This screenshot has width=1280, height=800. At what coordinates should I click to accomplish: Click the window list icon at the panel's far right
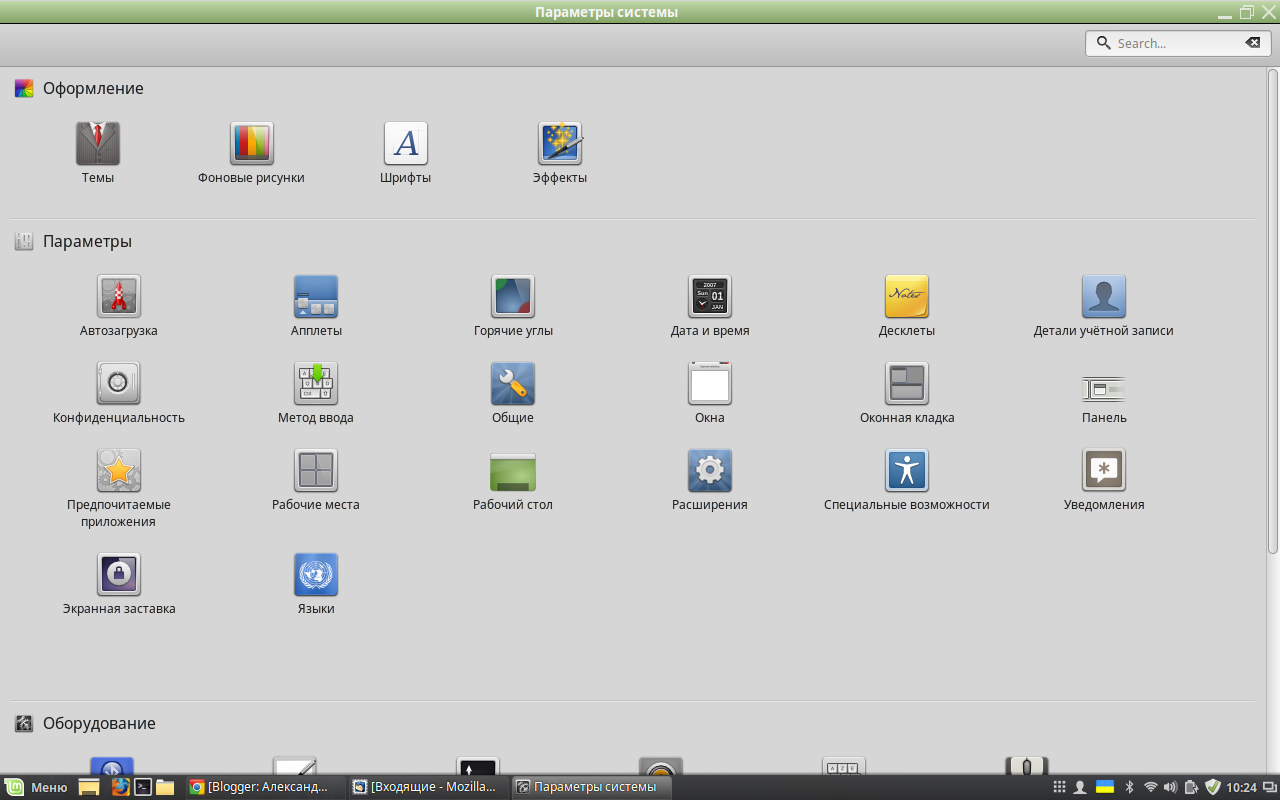pyautogui.click(x=1269, y=787)
